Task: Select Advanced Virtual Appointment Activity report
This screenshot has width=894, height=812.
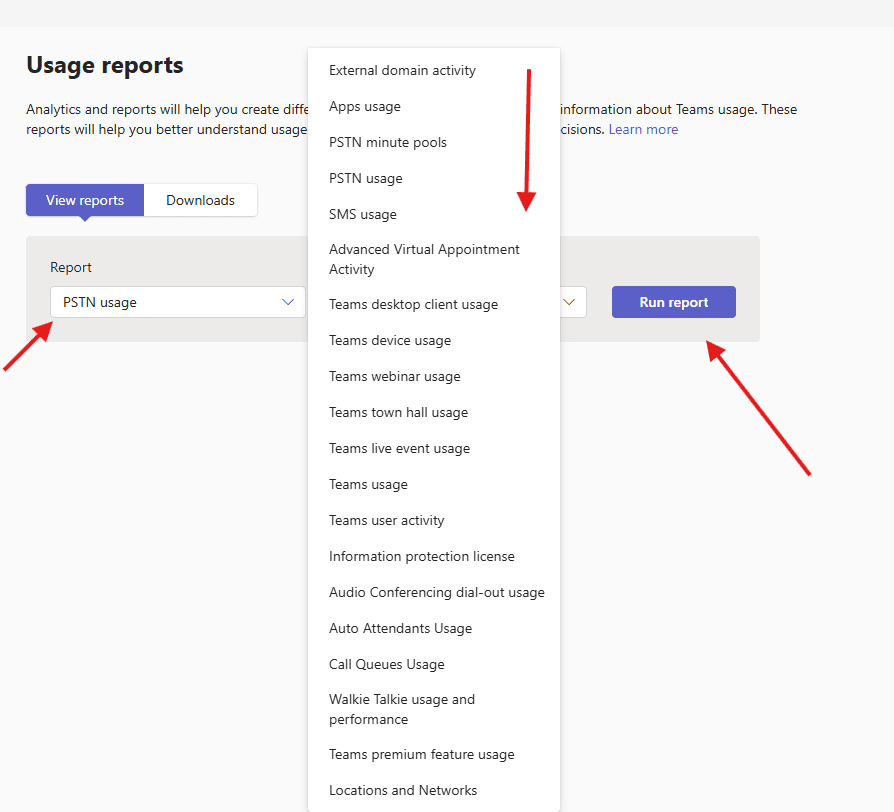Action: 424,259
